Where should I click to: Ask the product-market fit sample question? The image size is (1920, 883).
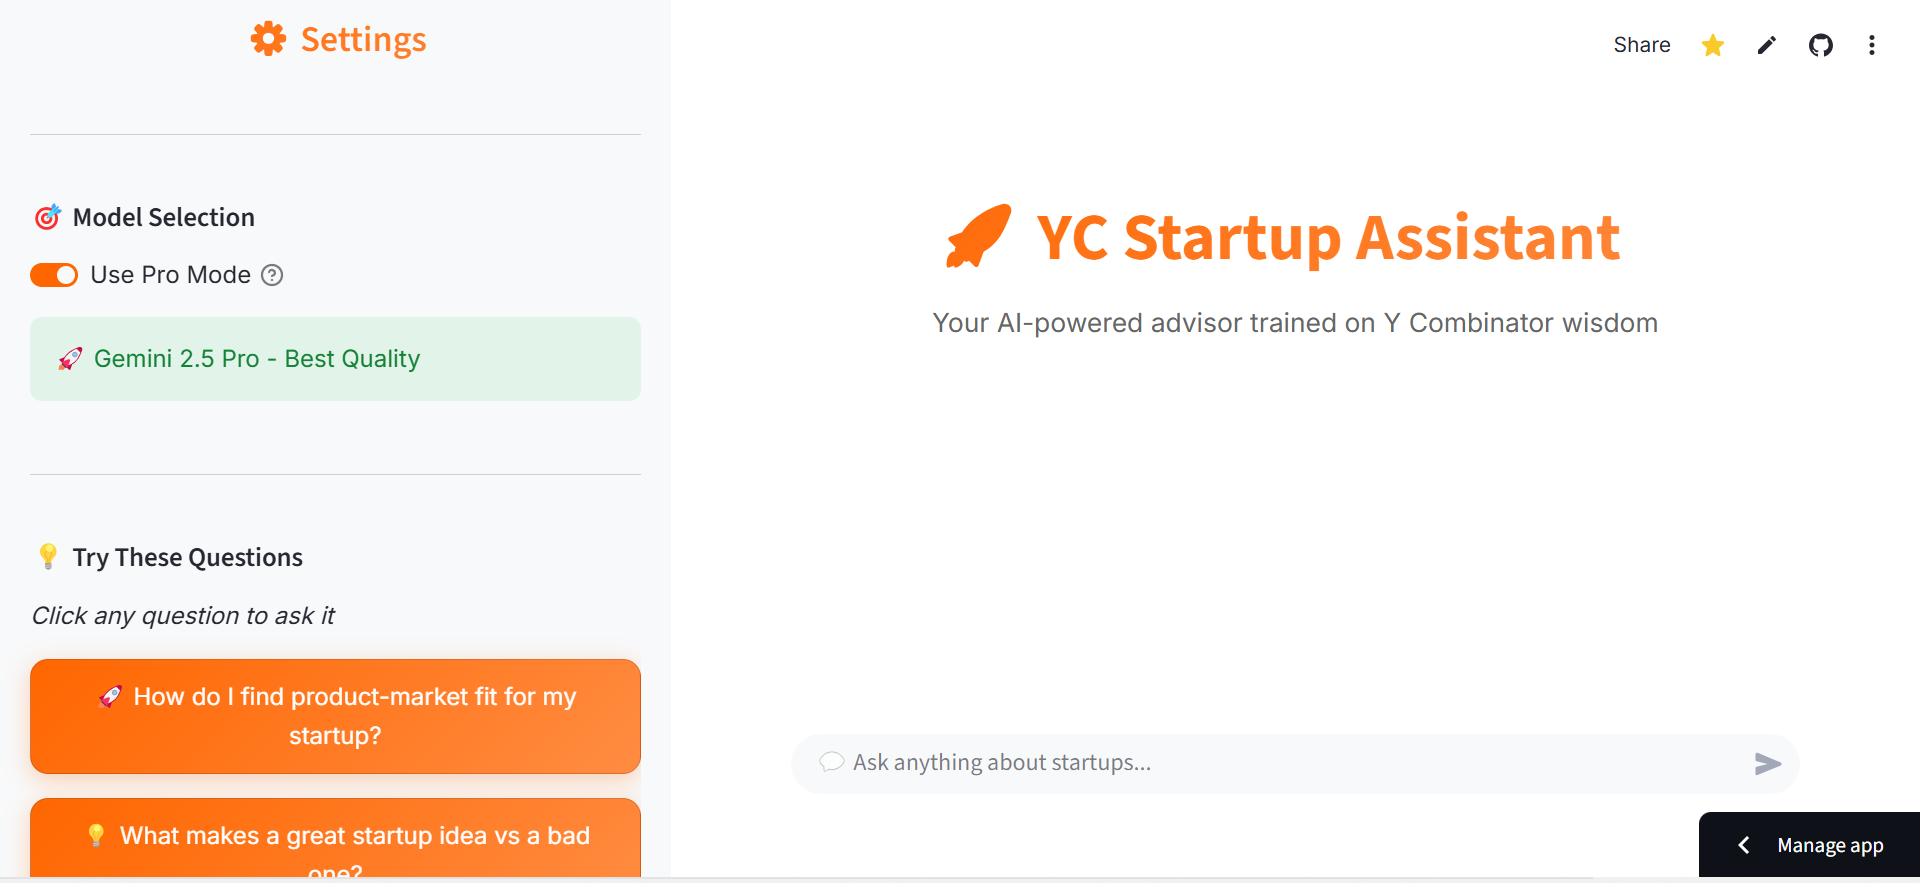335,716
